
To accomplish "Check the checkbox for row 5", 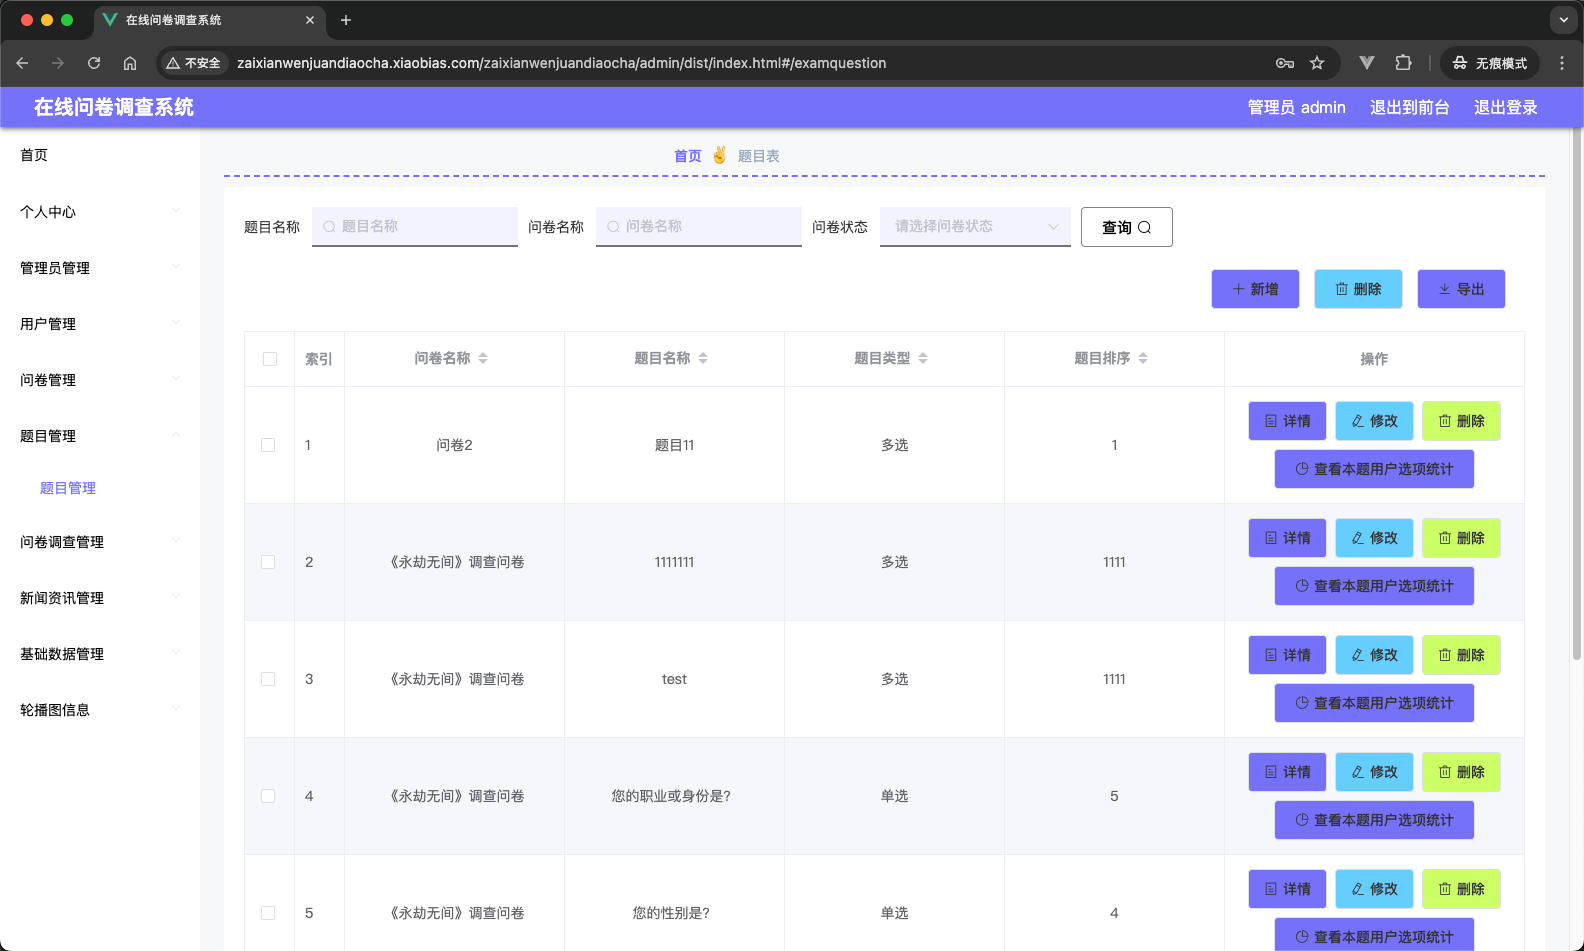I will 268,913.
